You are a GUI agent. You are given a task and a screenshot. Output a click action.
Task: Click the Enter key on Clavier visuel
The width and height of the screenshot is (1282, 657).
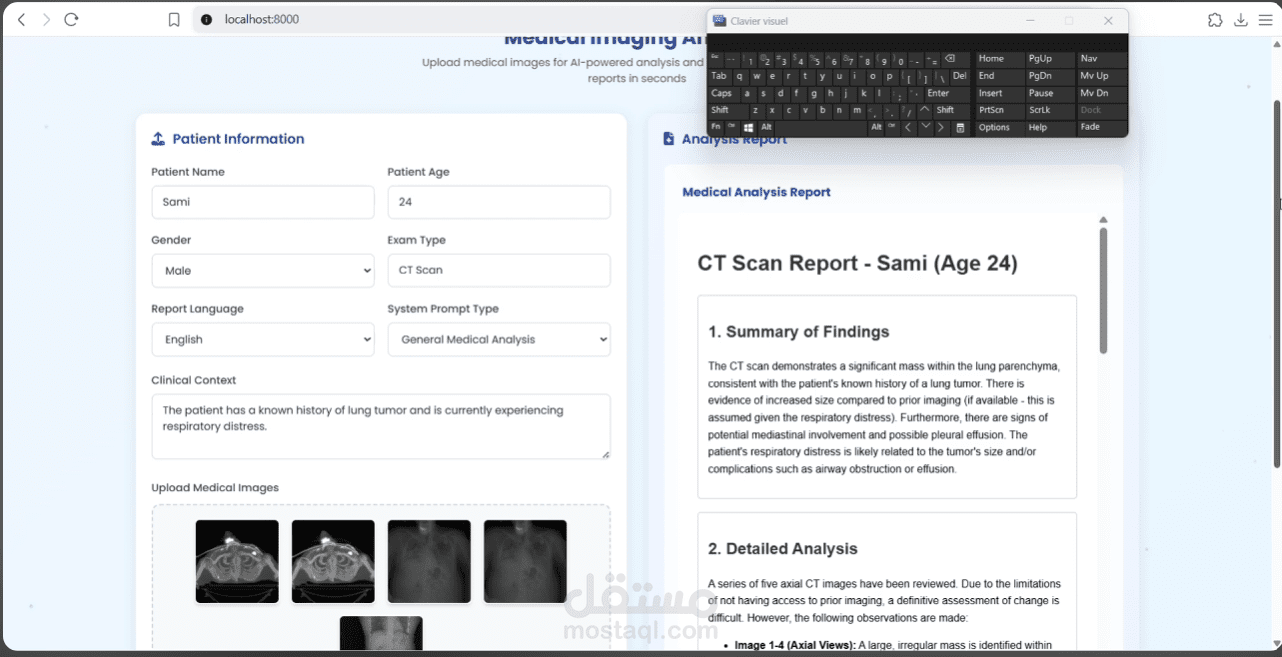click(x=947, y=93)
